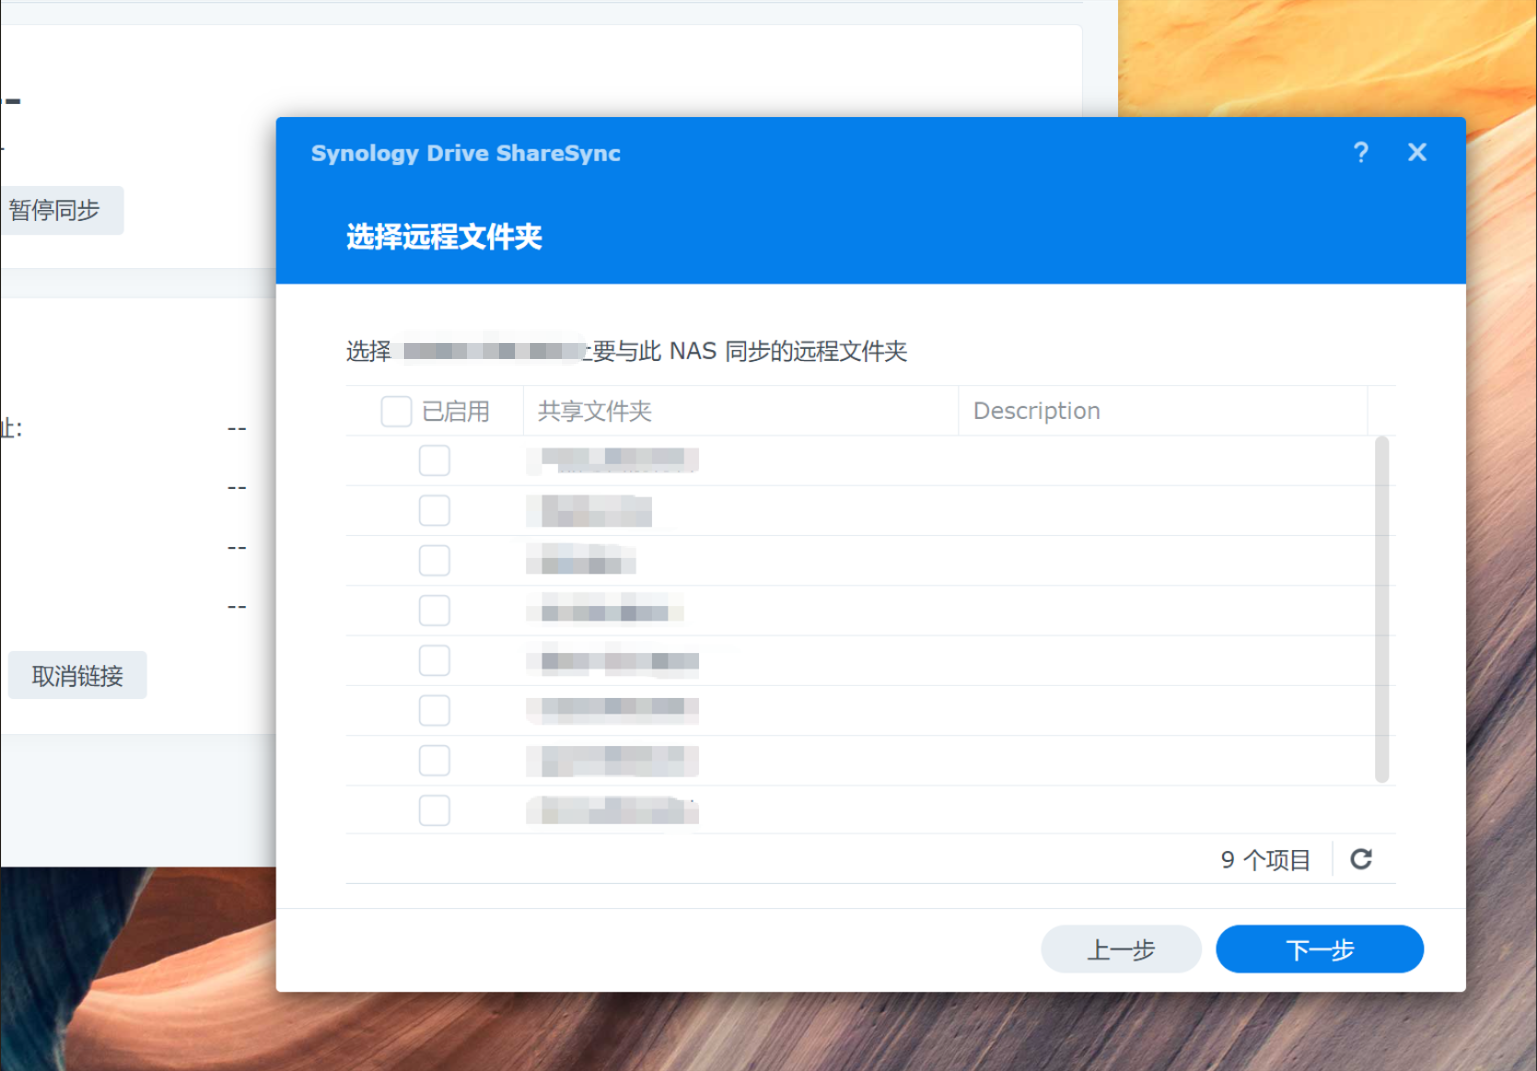Go back with the 上一步 button
The height and width of the screenshot is (1071, 1537).
[x=1121, y=949]
